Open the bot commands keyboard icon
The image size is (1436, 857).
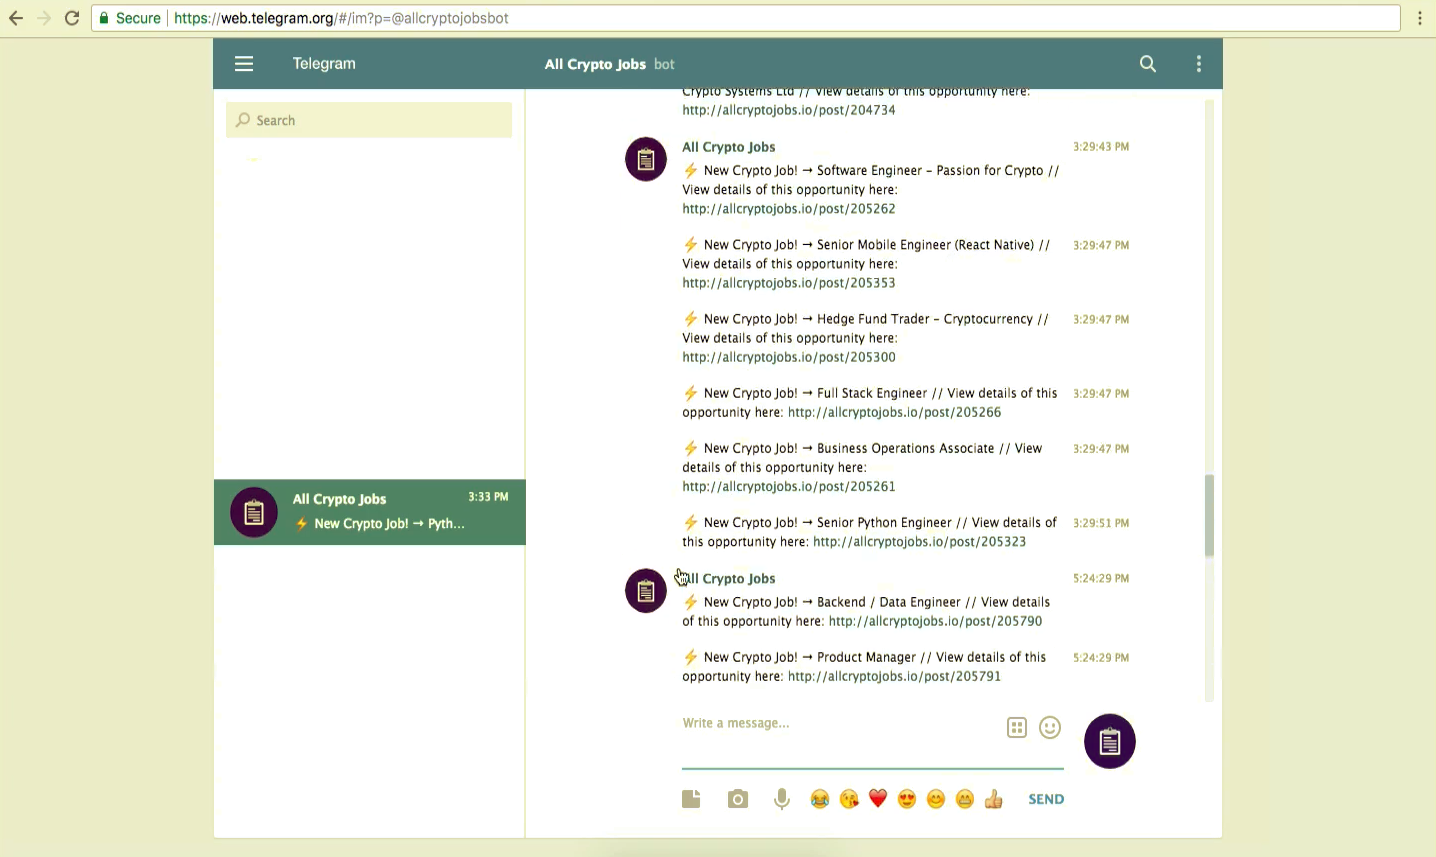click(1017, 728)
